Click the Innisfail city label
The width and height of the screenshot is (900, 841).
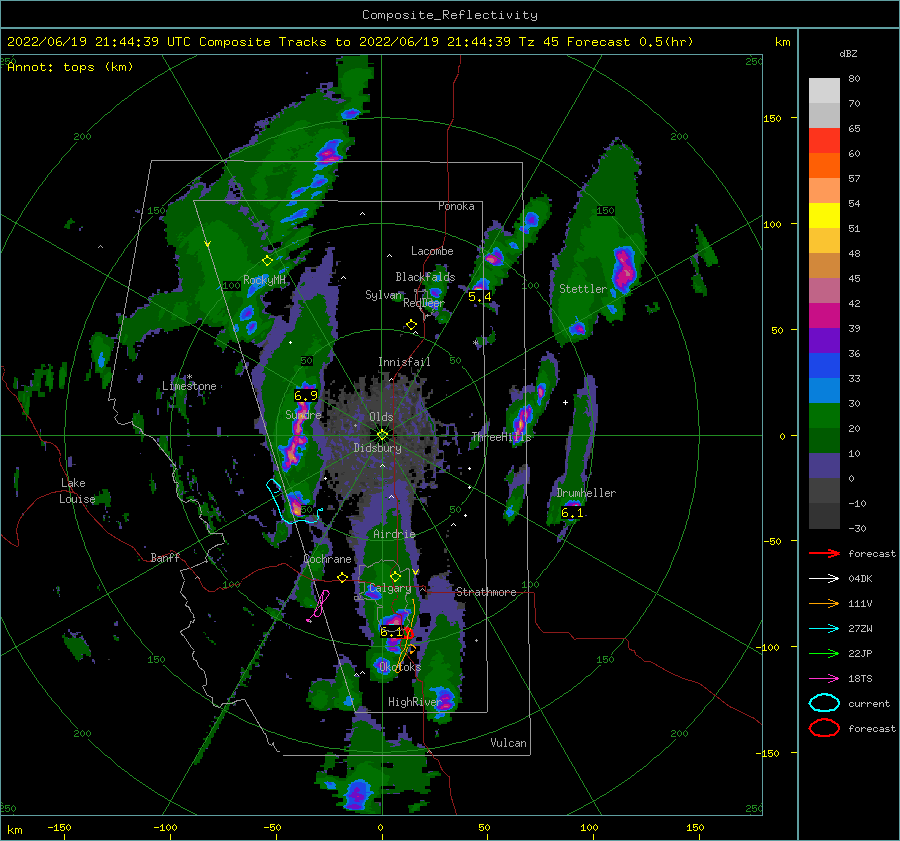[x=404, y=362]
